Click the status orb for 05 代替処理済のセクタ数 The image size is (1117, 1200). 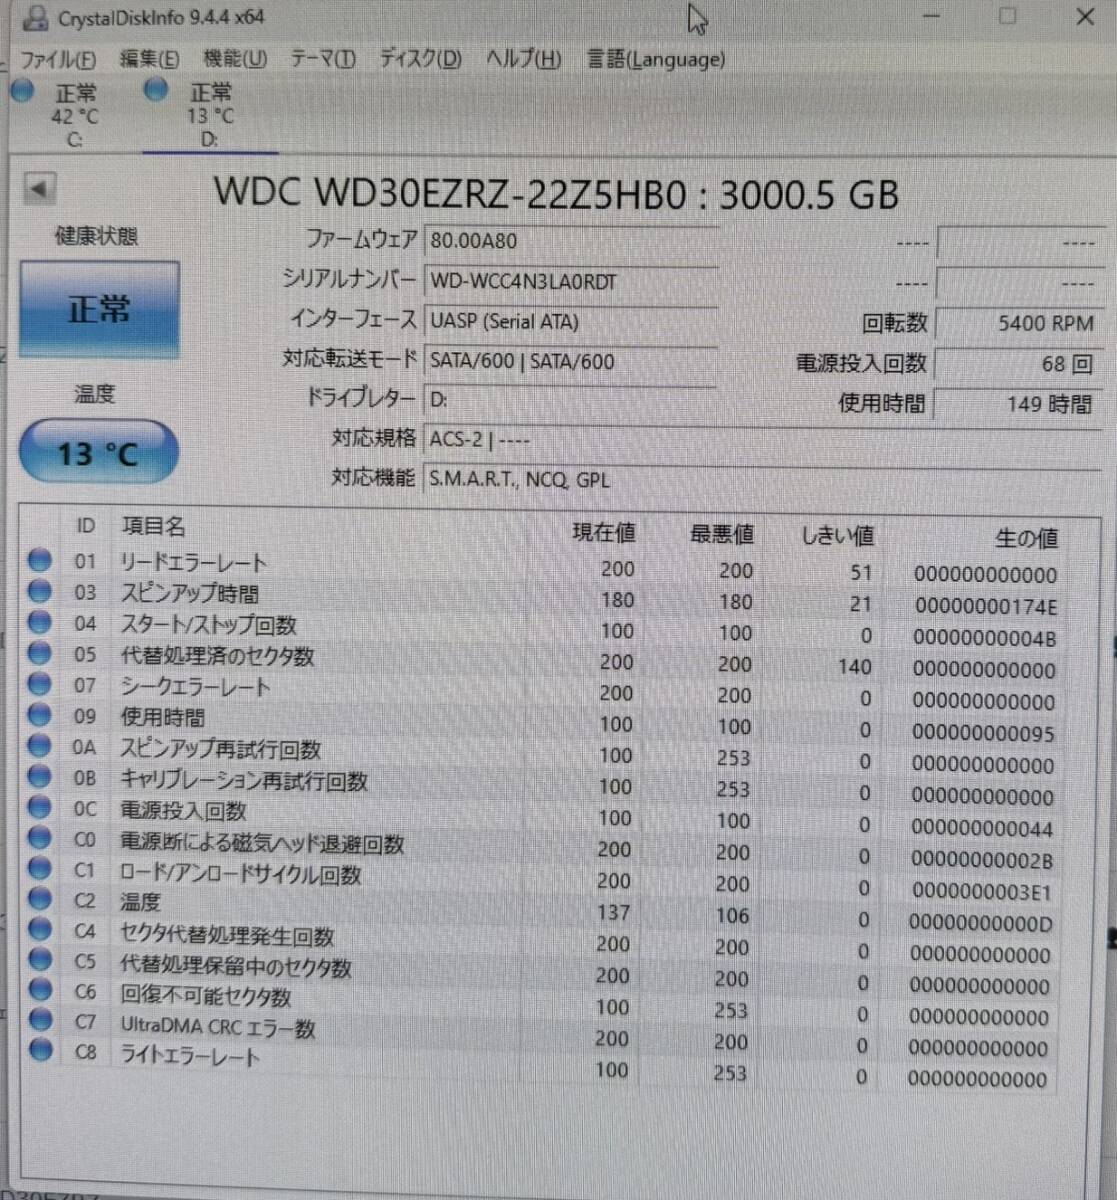click(x=39, y=653)
